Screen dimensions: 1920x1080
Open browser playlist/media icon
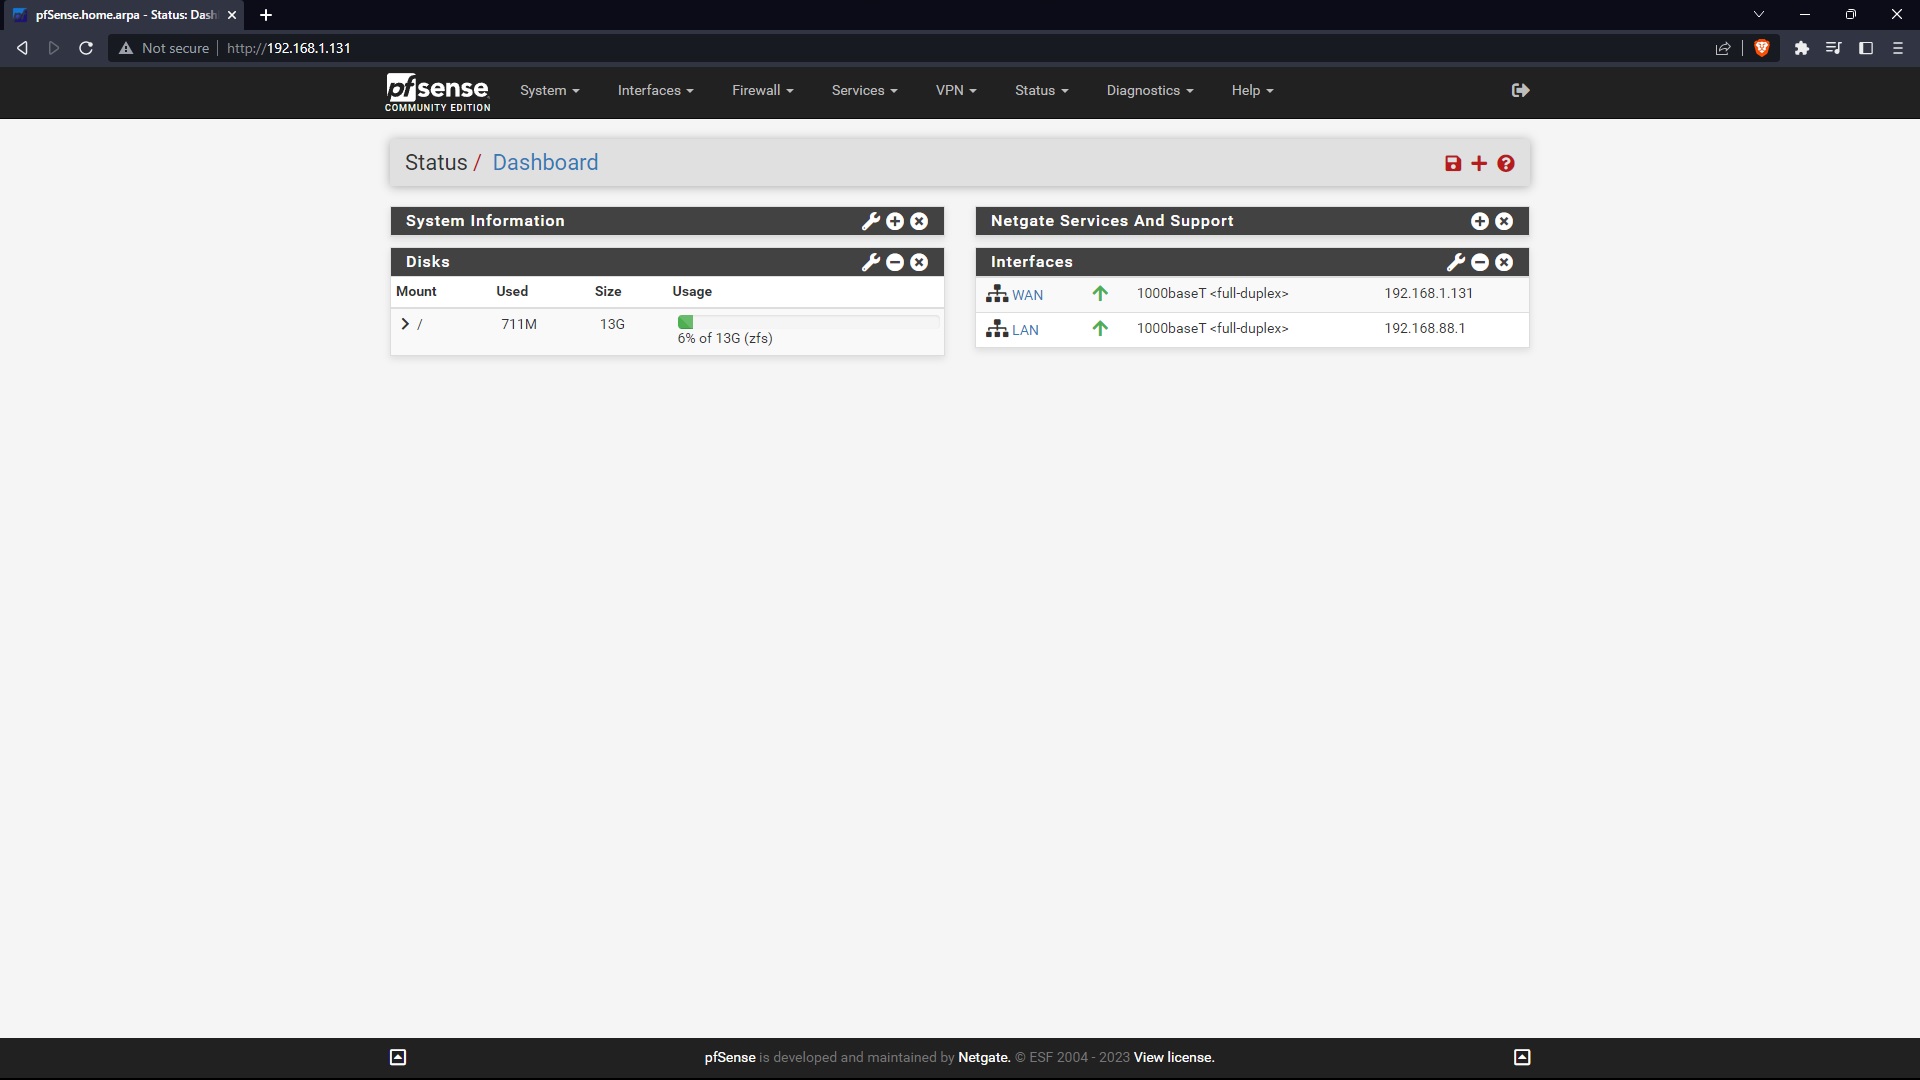tap(1833, 48)
